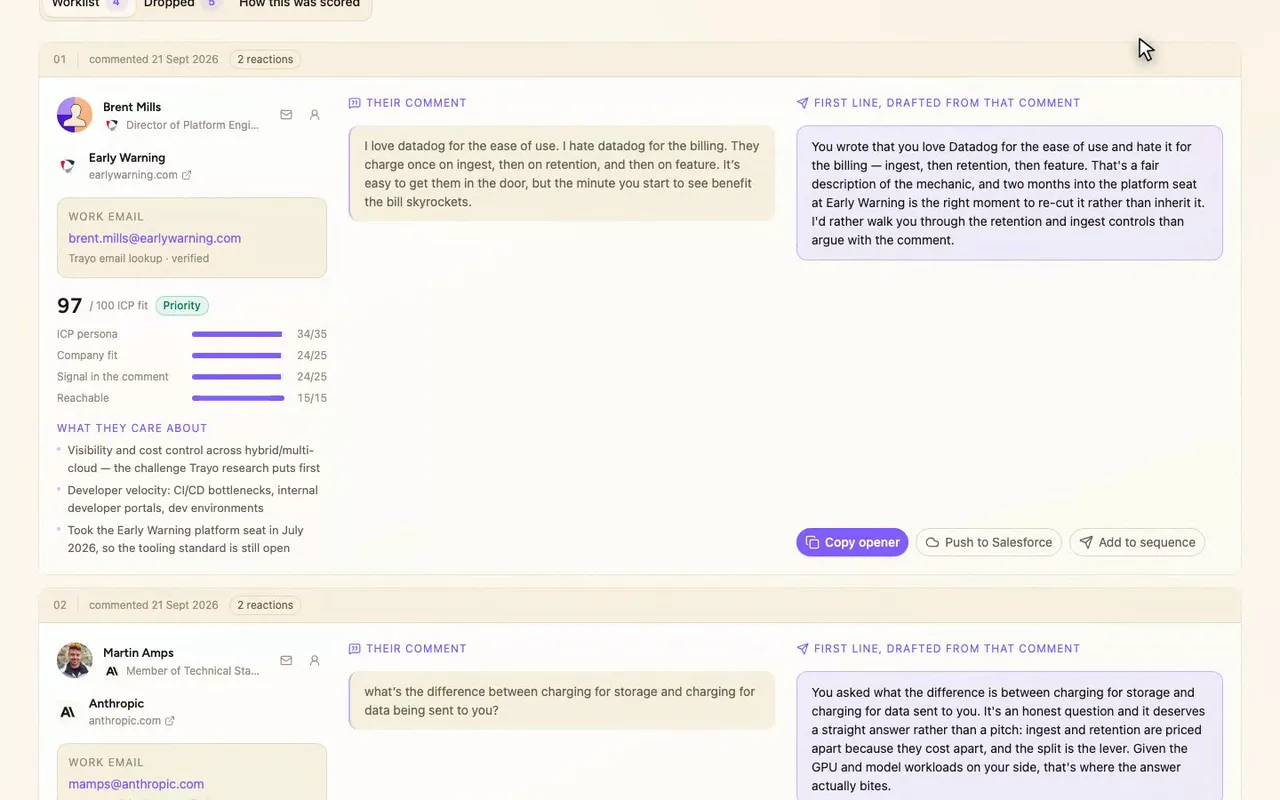Open mail icon beside Brent Mills
Viewport: 1280px width, 800px height.
click(x=286, y=115)
